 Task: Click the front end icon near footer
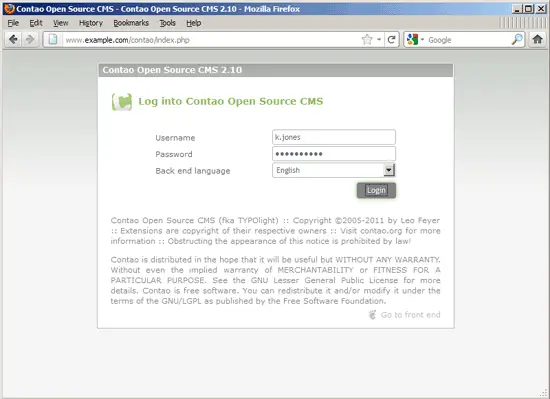click(373, 315)
